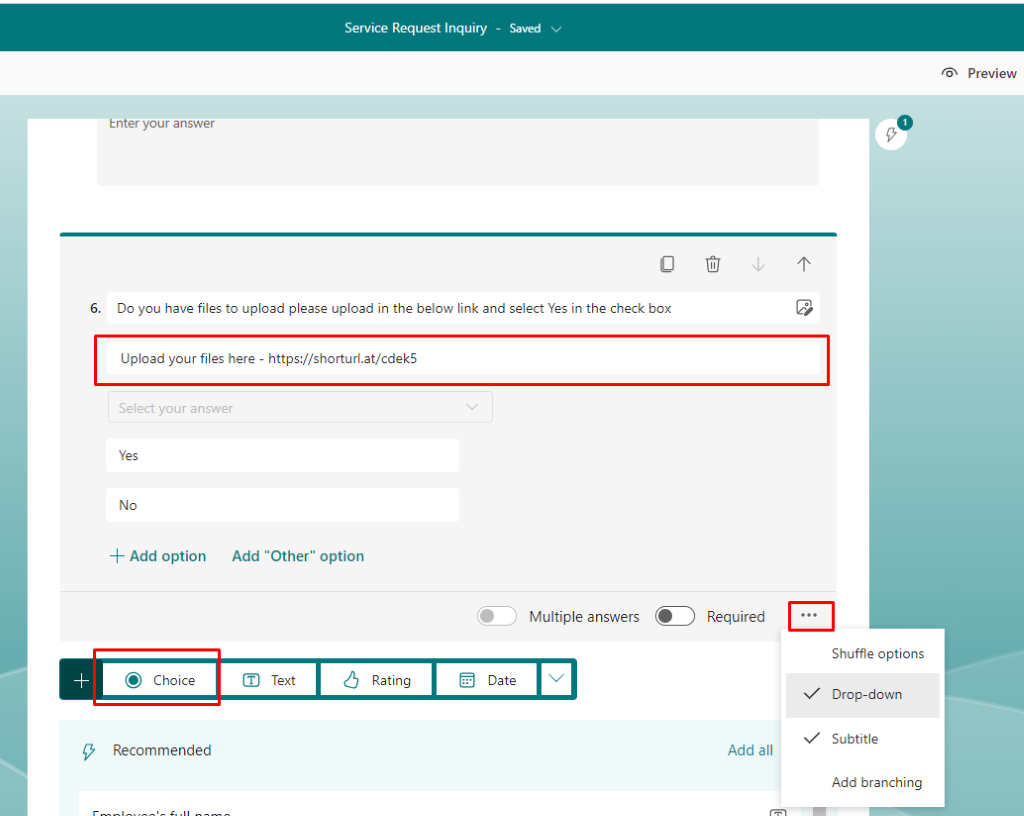Choose Add branching from the menu

(876, 783)
